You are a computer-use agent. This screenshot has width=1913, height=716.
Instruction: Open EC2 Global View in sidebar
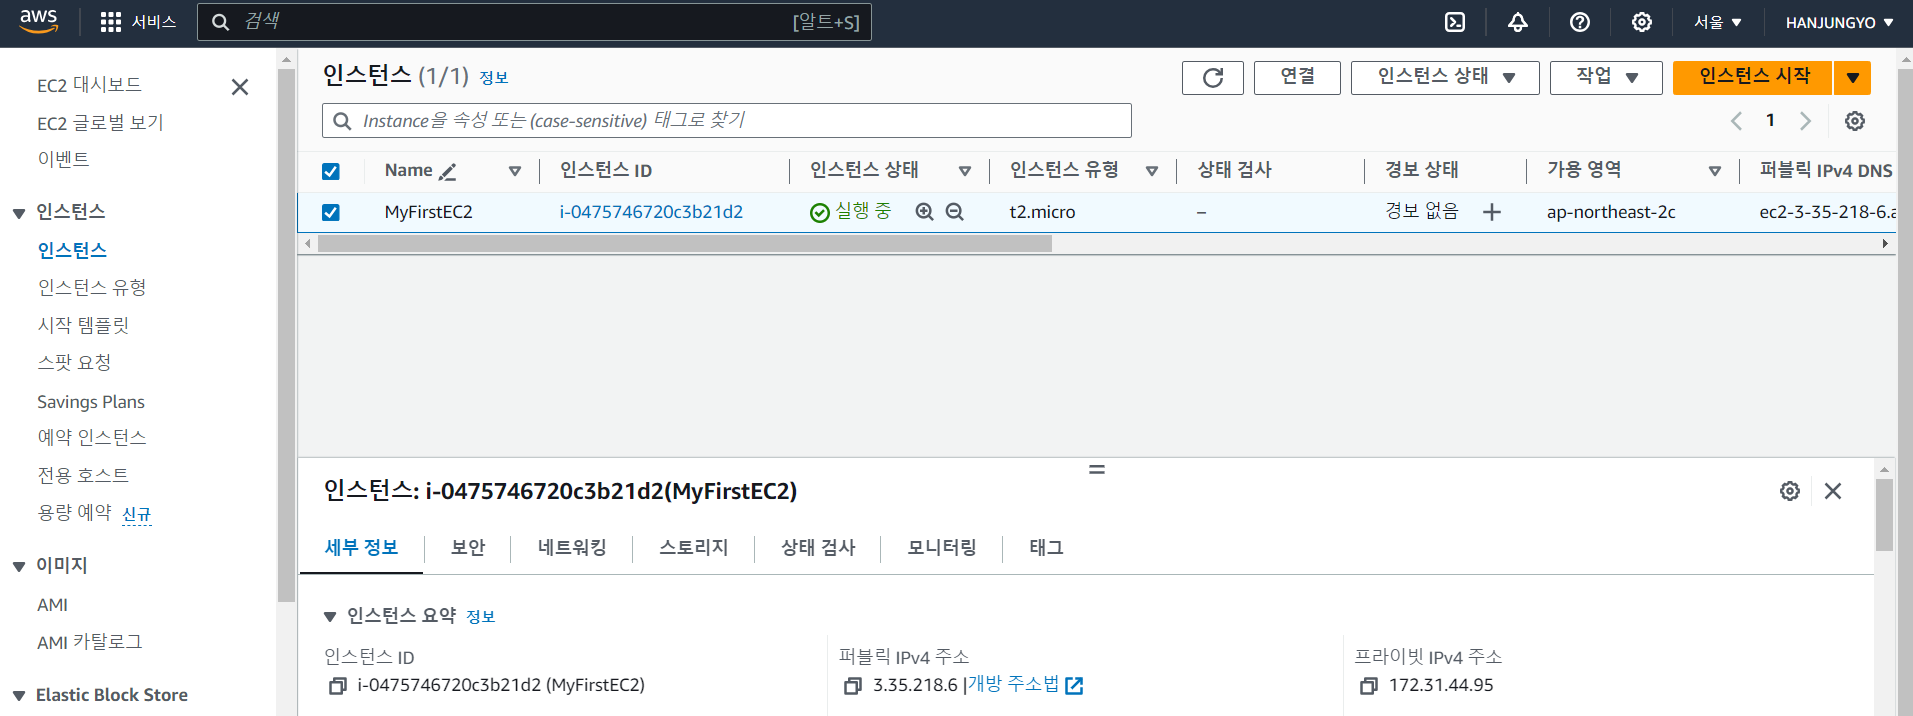[100, 123]
